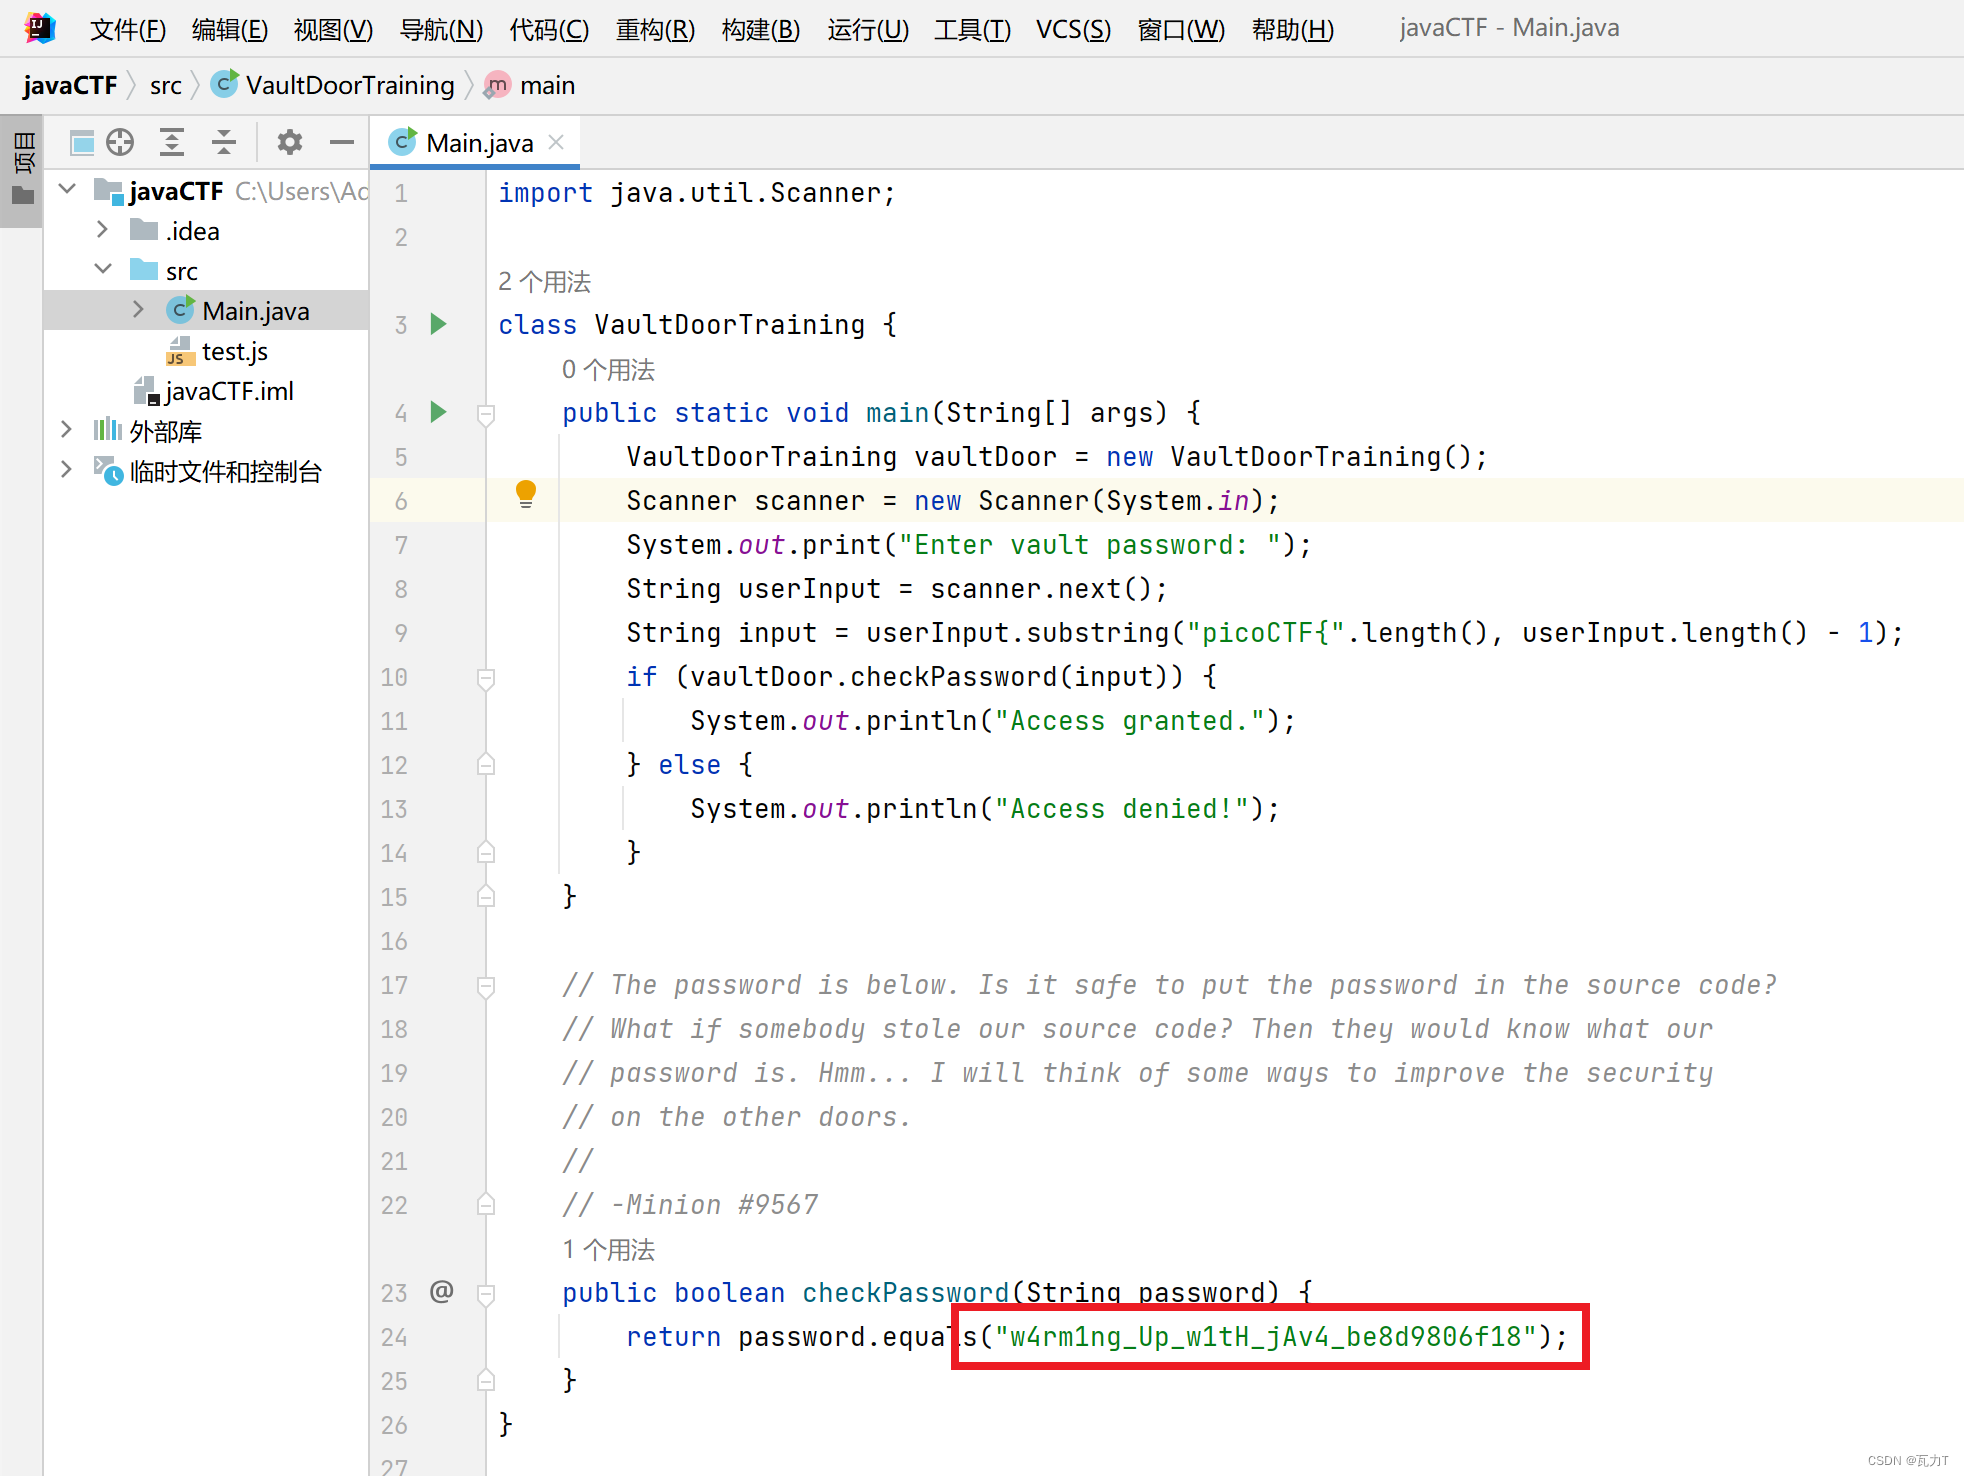Click the run gutter arrow beside class VaultDoorTraining

(438, 324)
